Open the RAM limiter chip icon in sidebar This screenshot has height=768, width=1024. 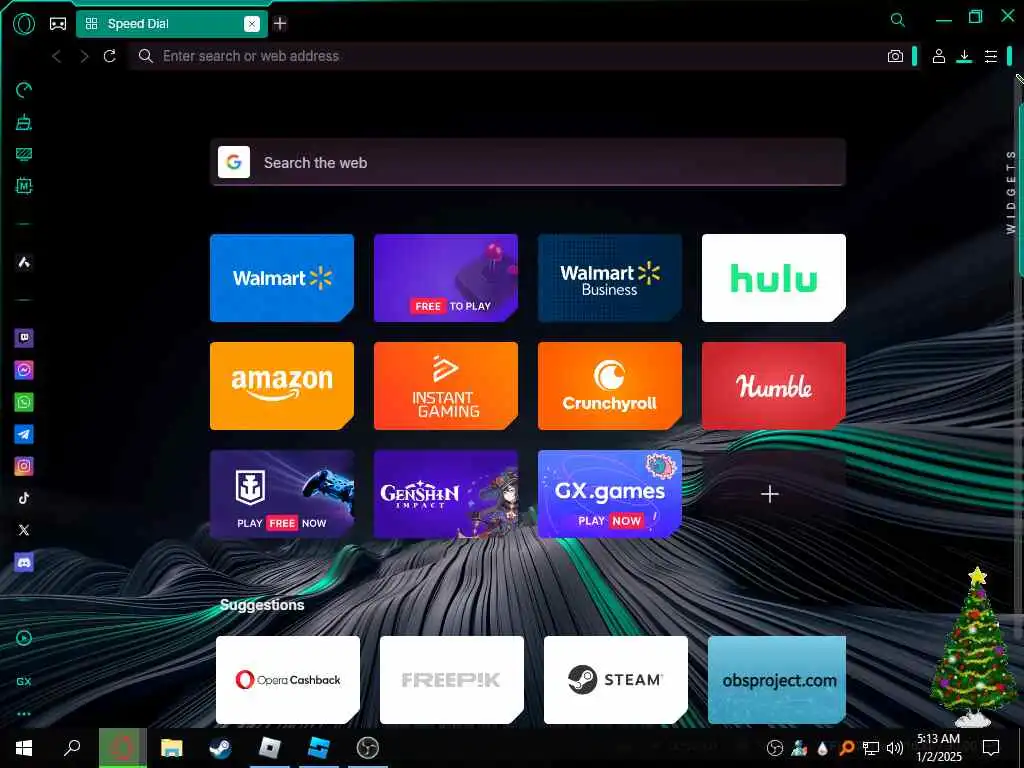click(24, 186)
